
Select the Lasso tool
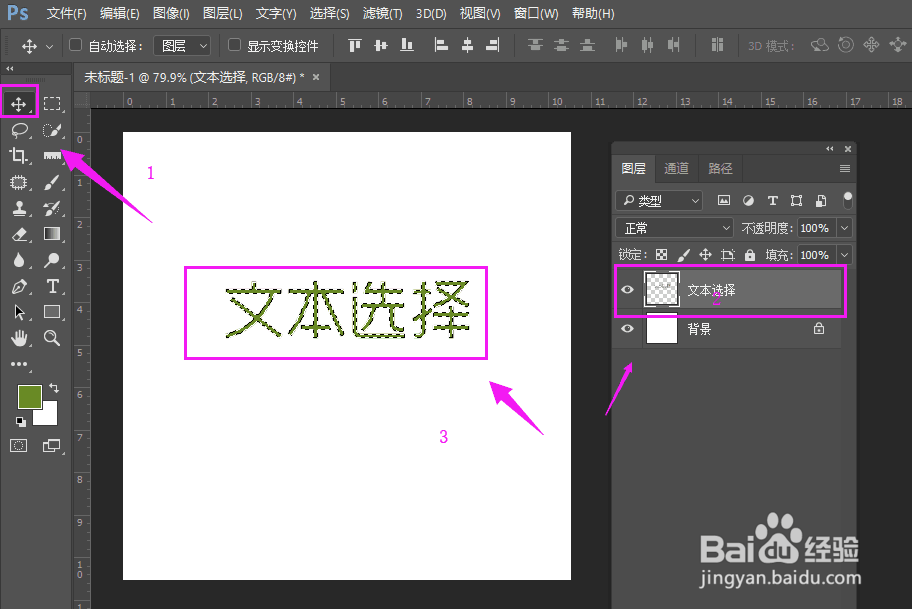point(19,130)
